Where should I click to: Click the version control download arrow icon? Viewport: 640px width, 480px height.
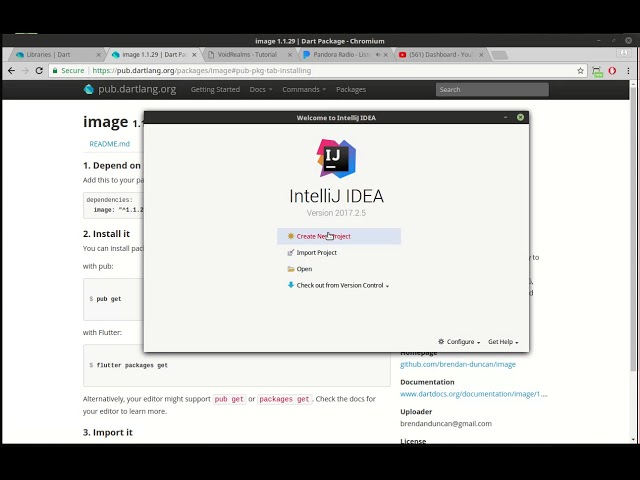pyautogui.click(x=291, y=285)
